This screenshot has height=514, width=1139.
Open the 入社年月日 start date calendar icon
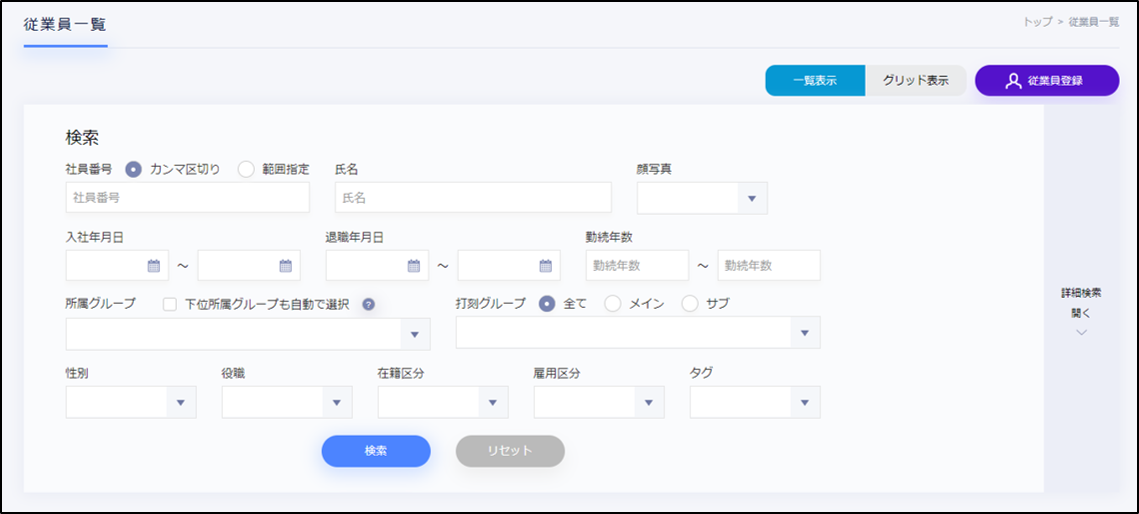[154, 266]
